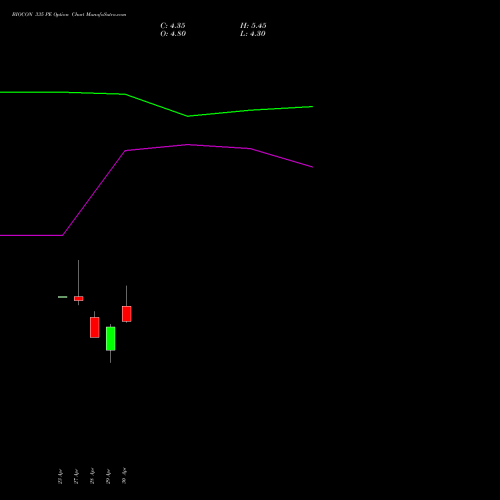Select the 29 Apr date label

pos(108,476)
